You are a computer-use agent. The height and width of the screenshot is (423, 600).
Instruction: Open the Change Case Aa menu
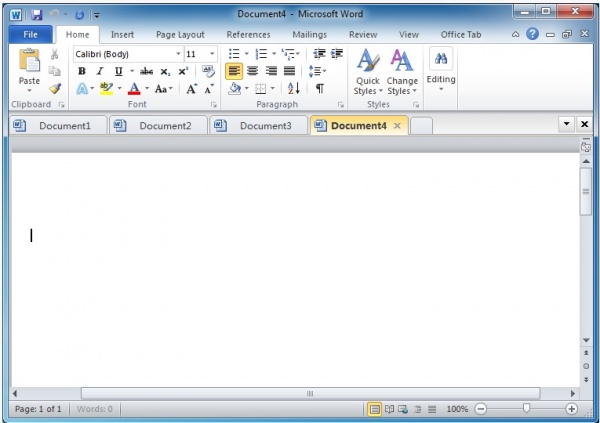[x=163, y=89]
